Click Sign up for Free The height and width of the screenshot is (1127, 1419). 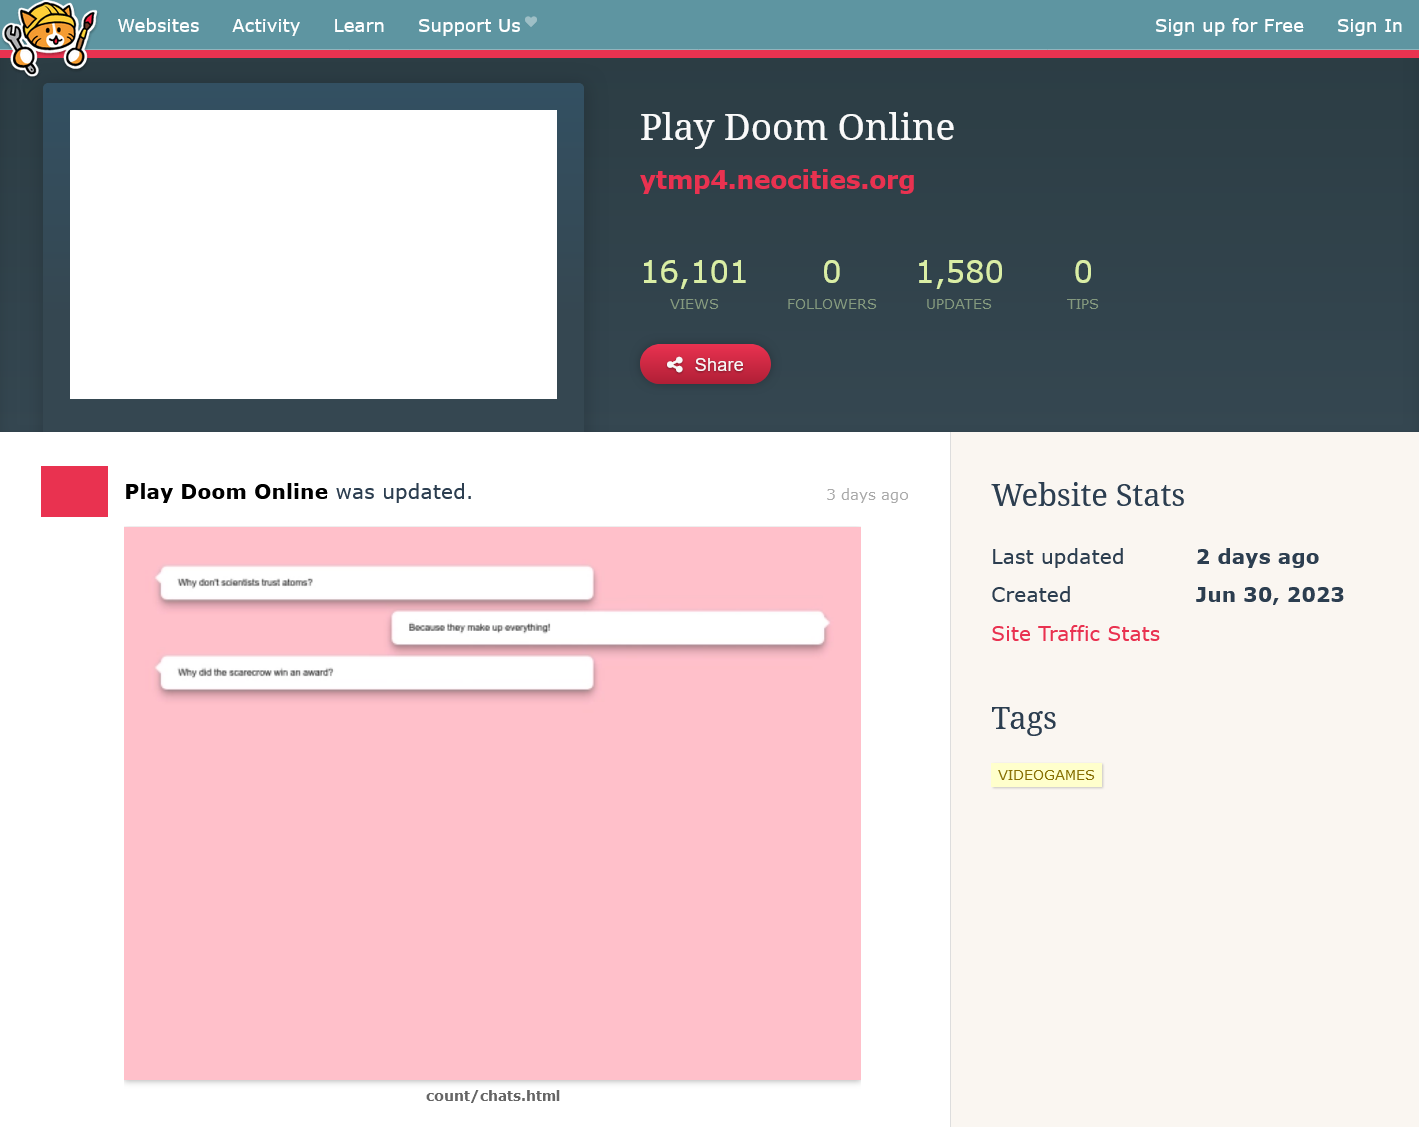[1229, 26]
